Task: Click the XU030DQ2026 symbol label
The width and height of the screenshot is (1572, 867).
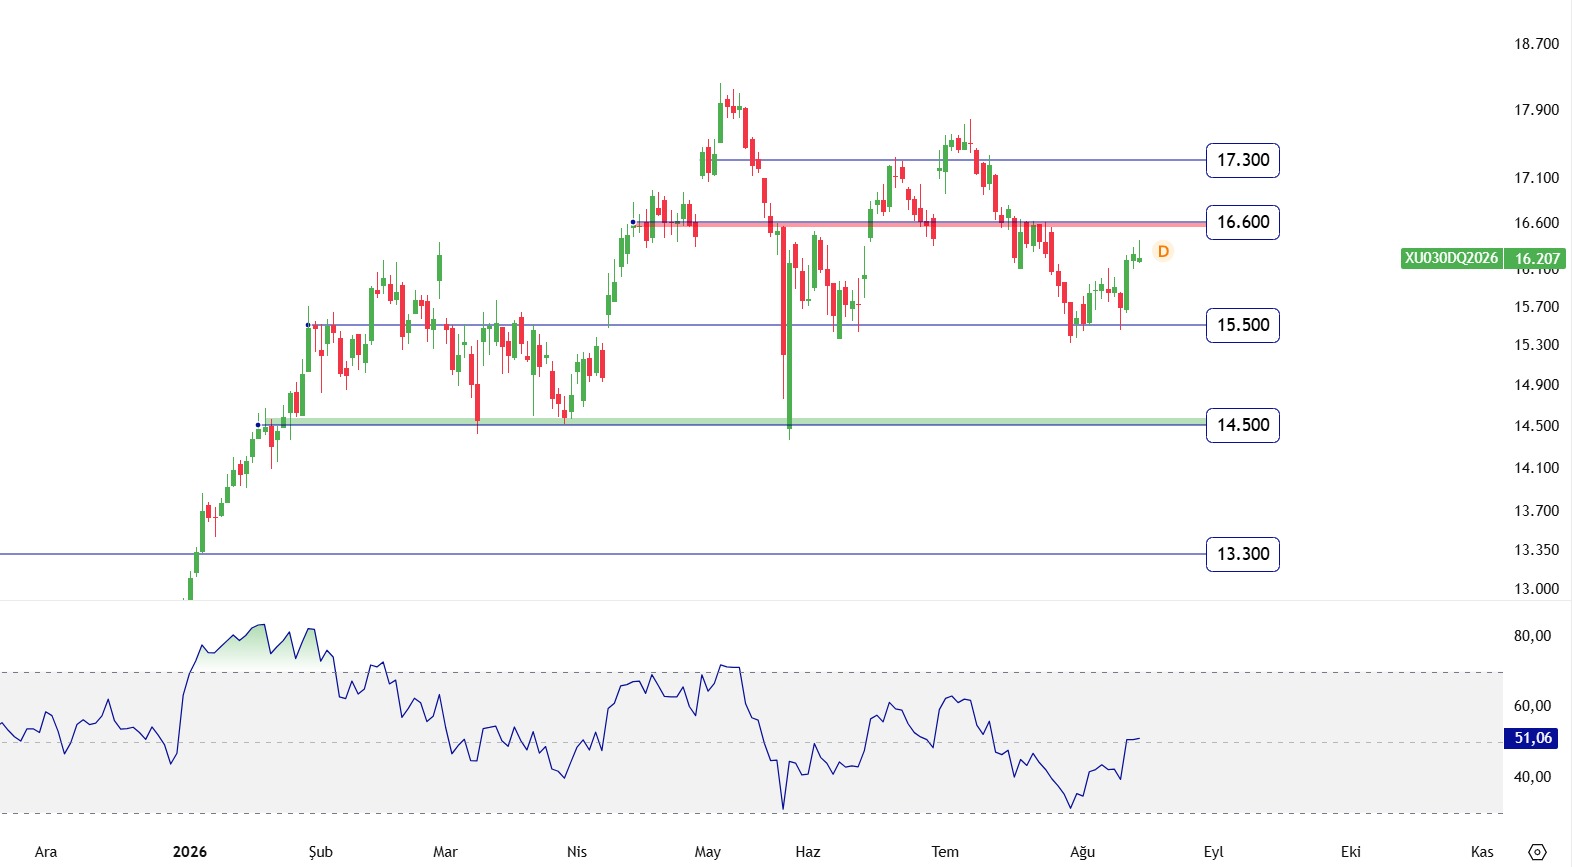Action: [1452, 258]
